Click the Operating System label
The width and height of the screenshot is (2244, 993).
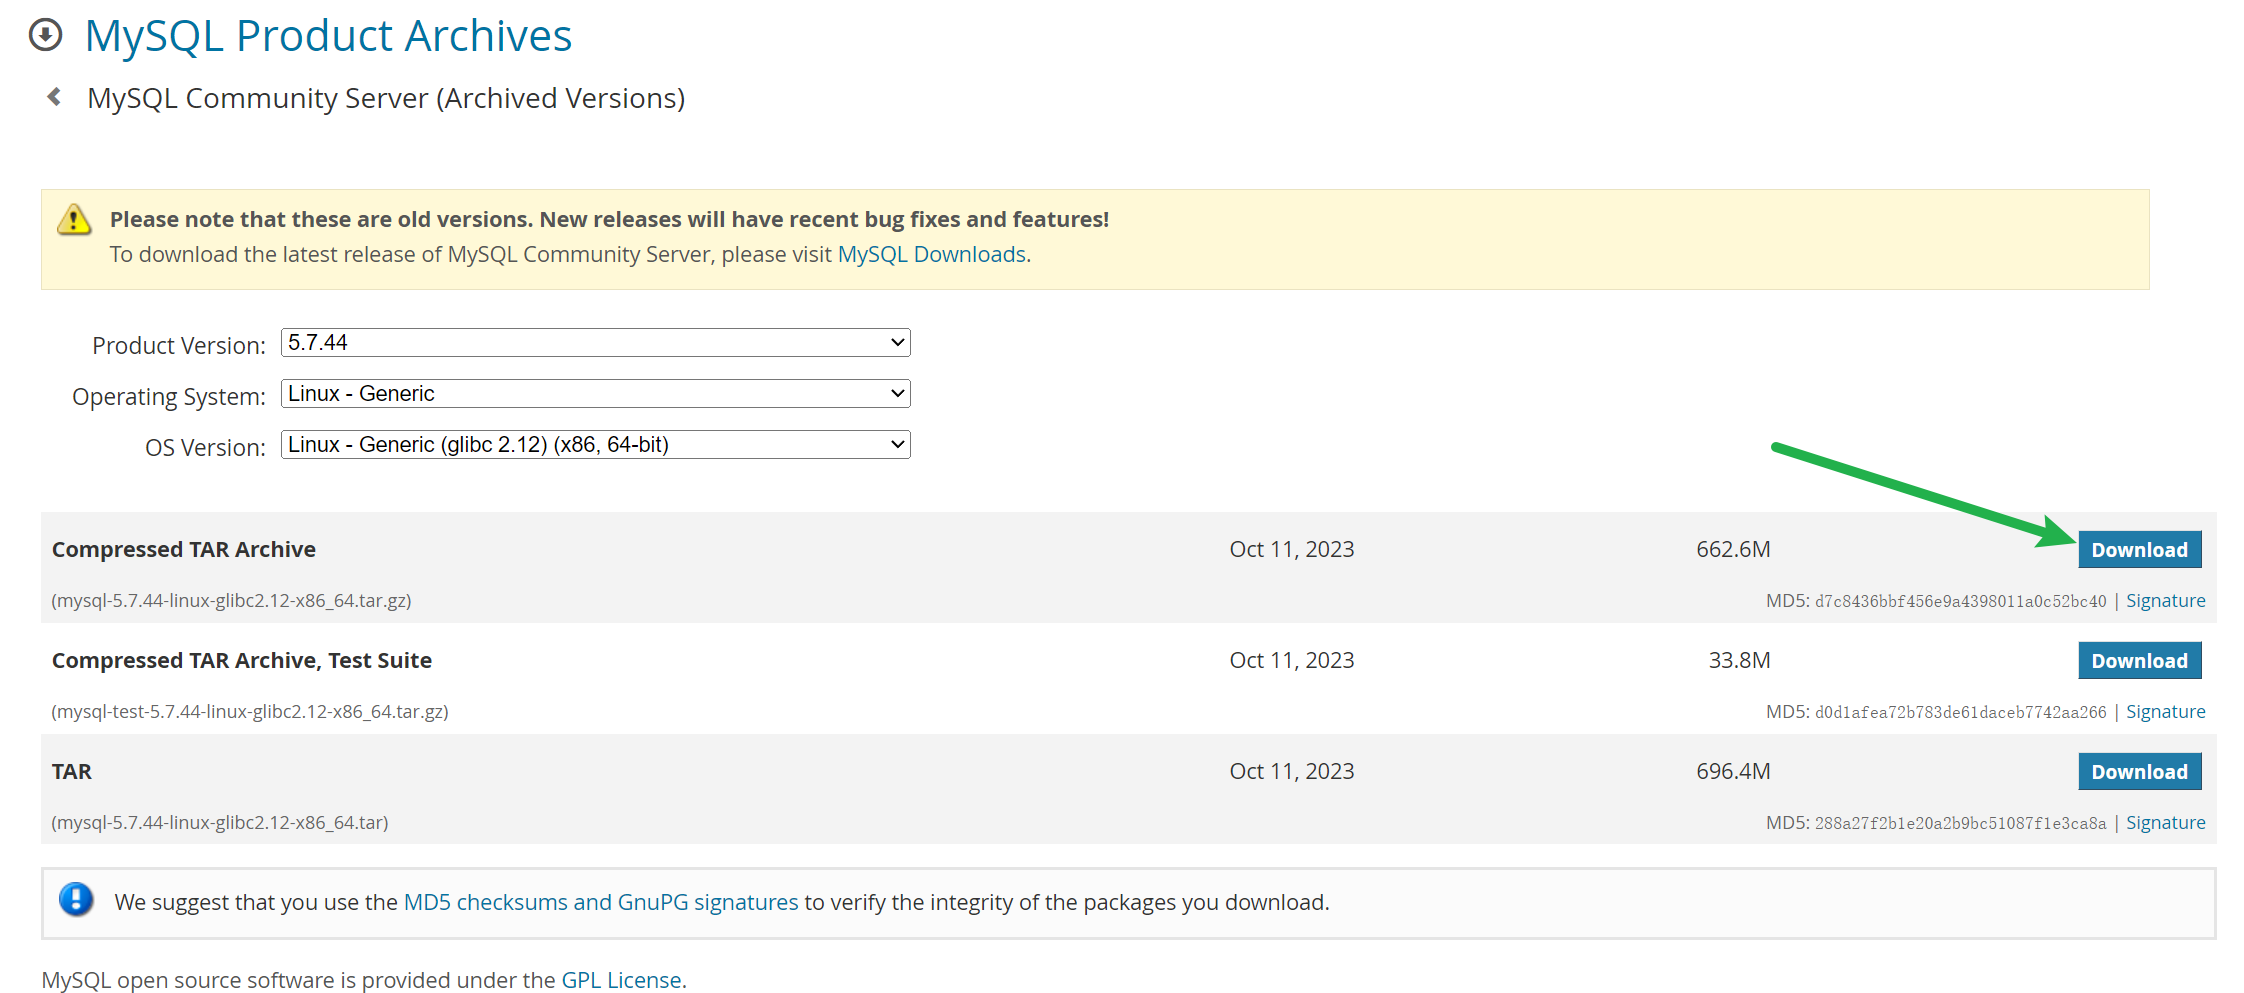(x=169, y=397)
